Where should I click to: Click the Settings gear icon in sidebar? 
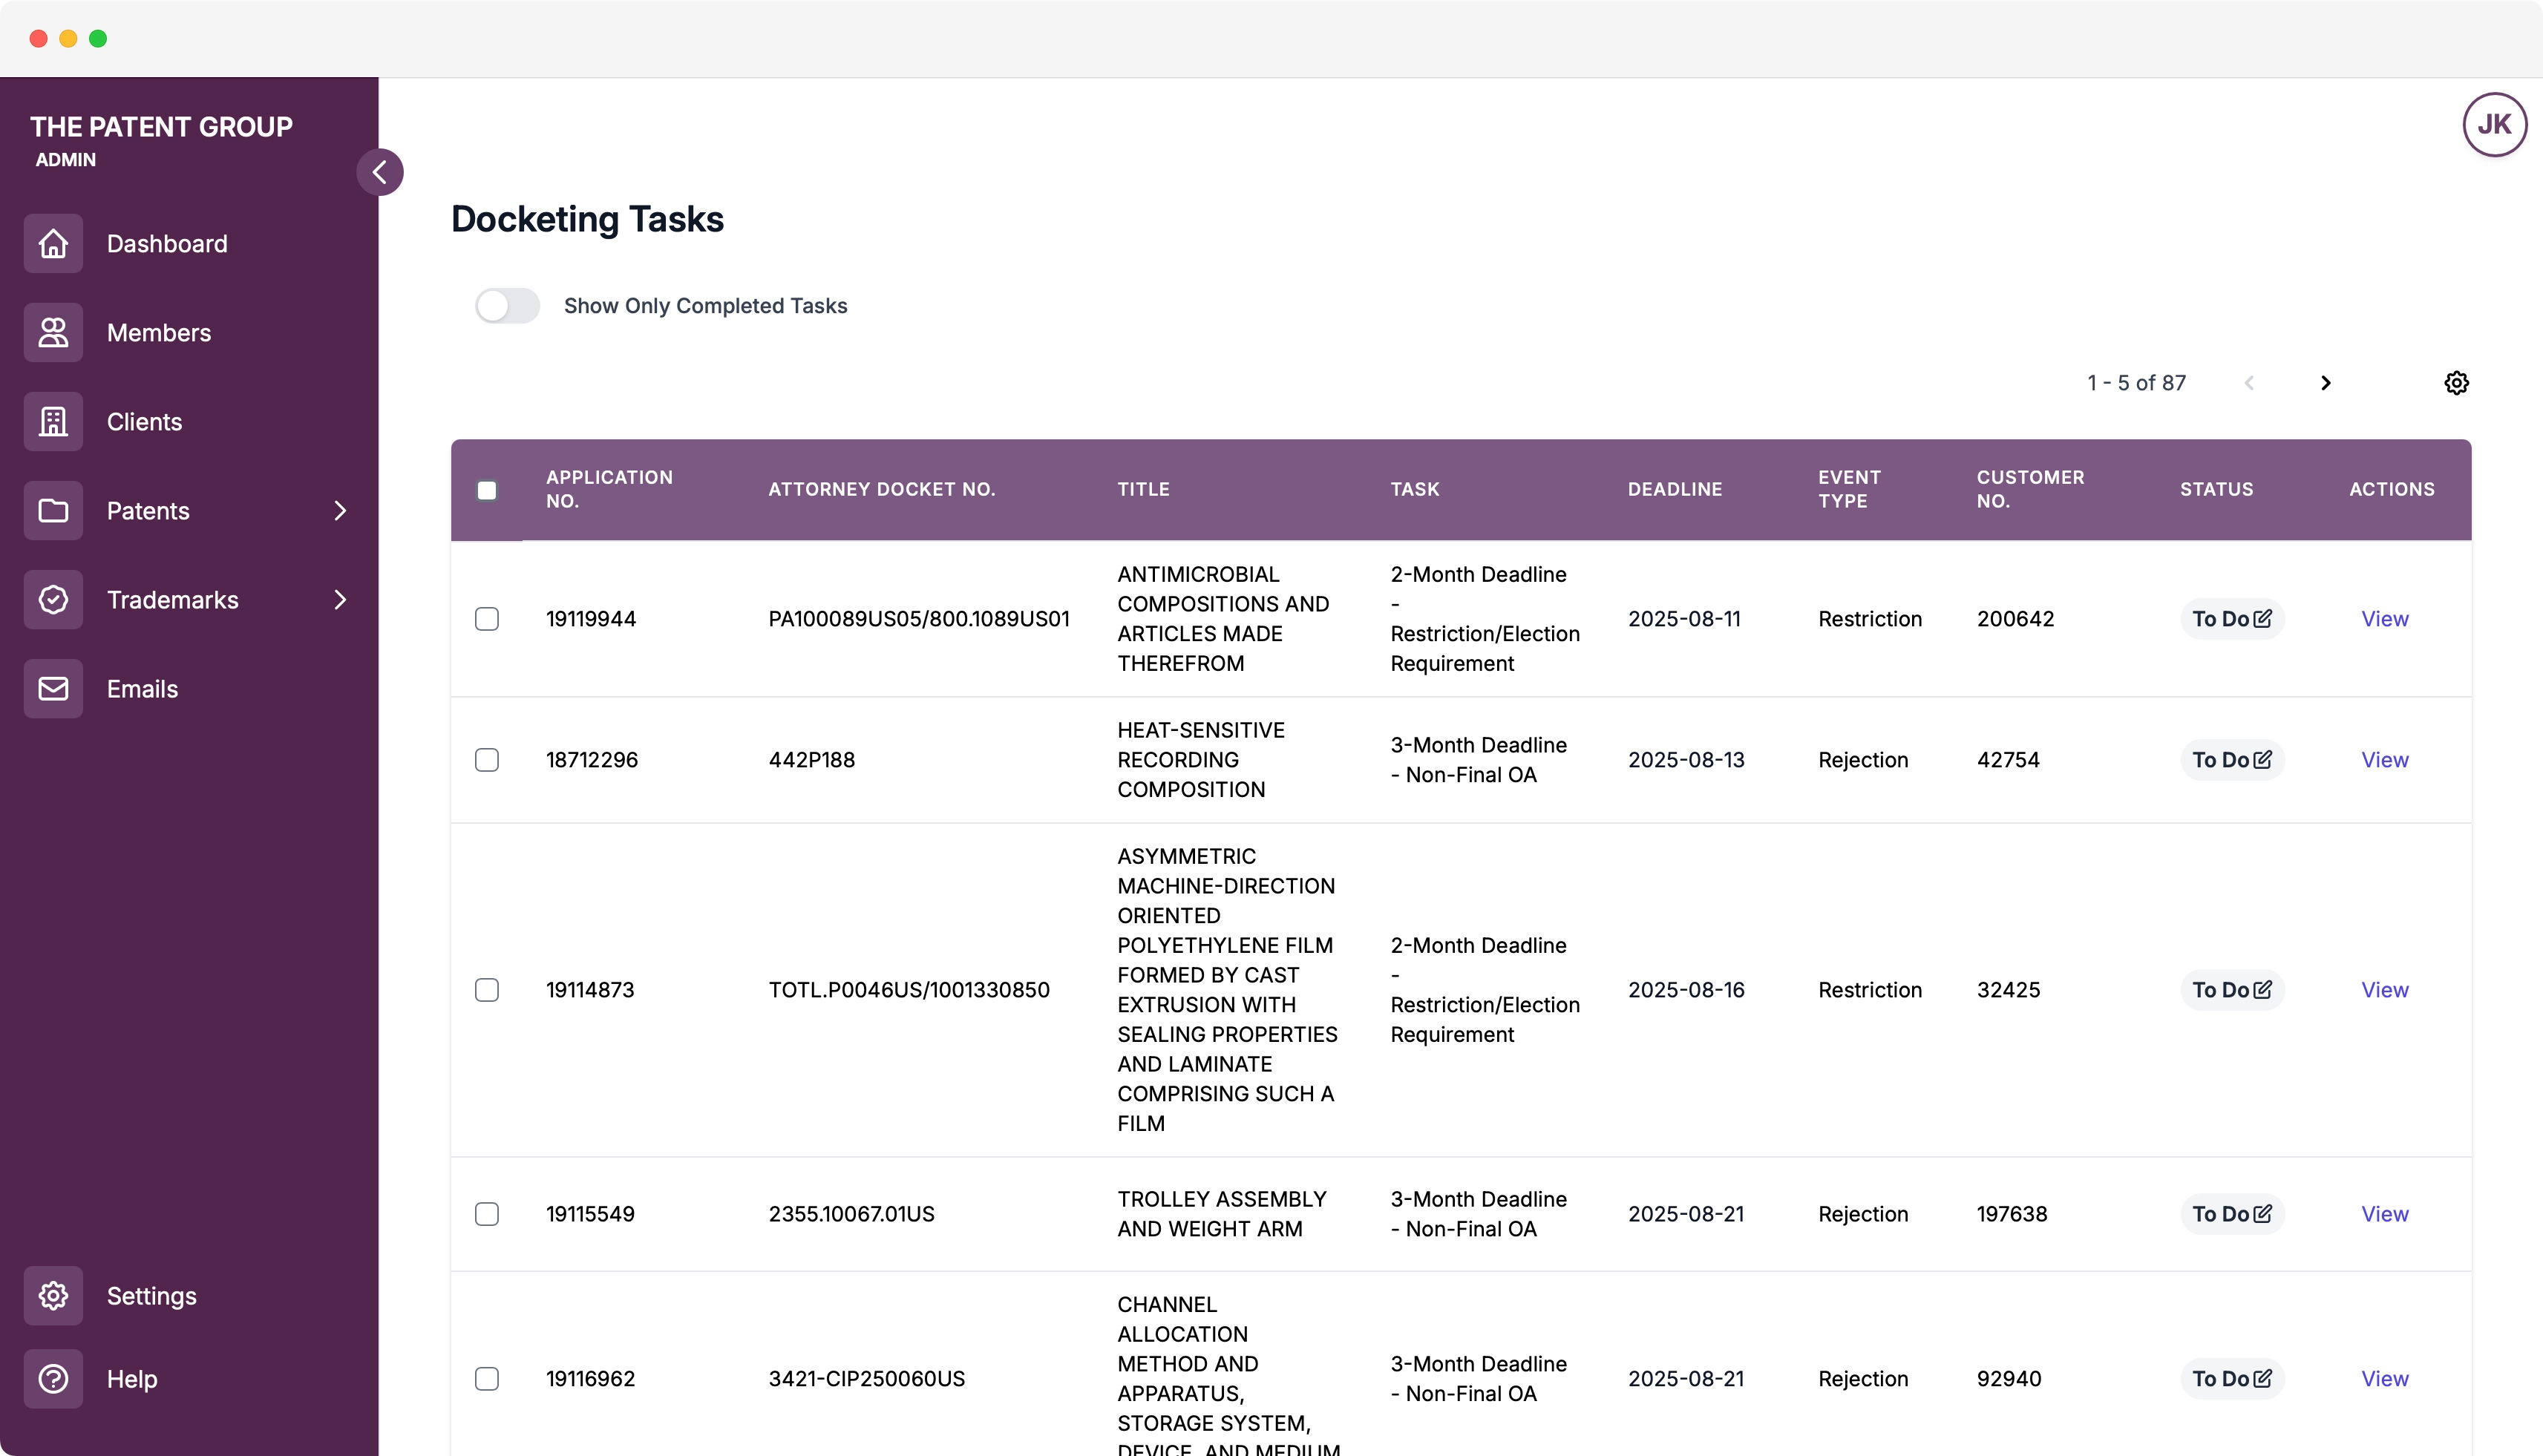(53, 1295)
